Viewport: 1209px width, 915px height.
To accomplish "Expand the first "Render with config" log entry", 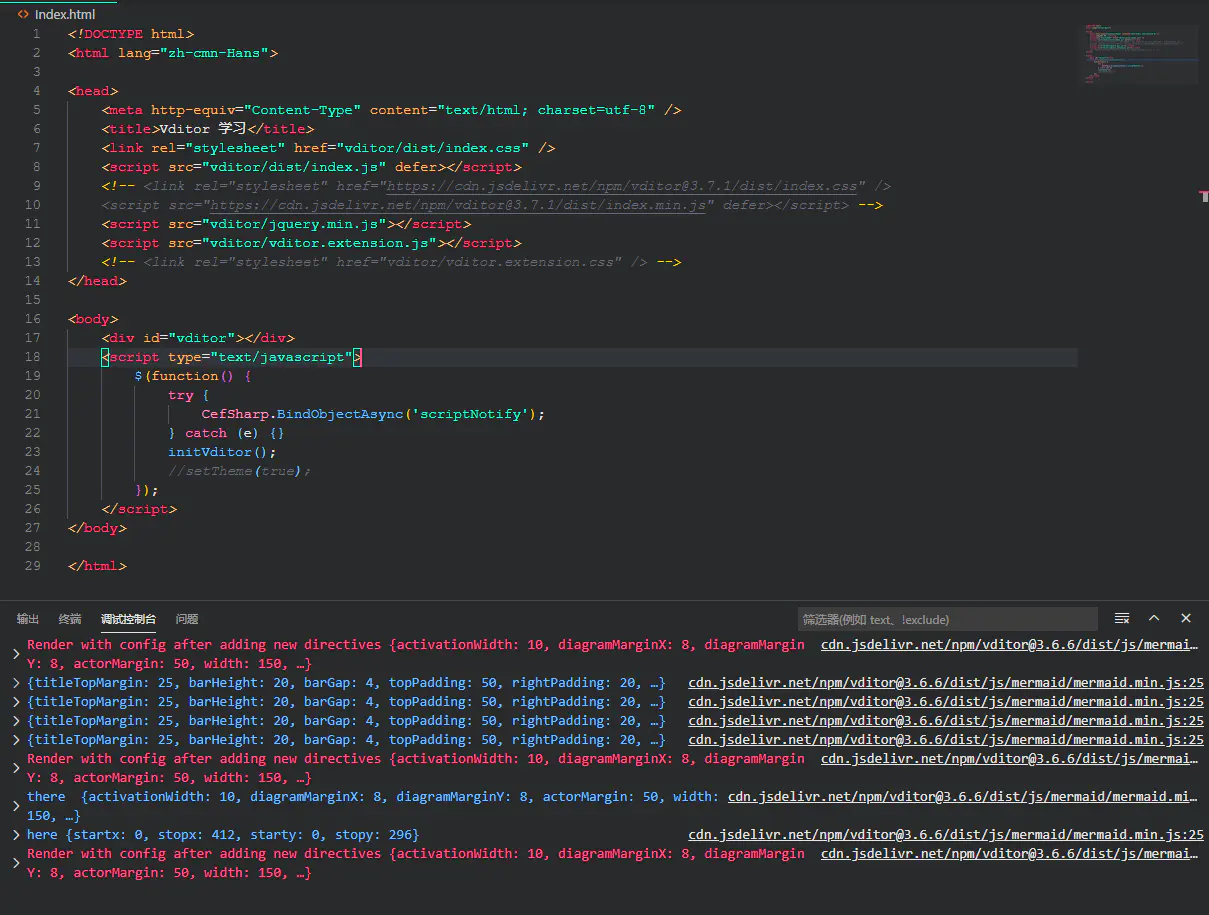I will [x=15, y=654].
